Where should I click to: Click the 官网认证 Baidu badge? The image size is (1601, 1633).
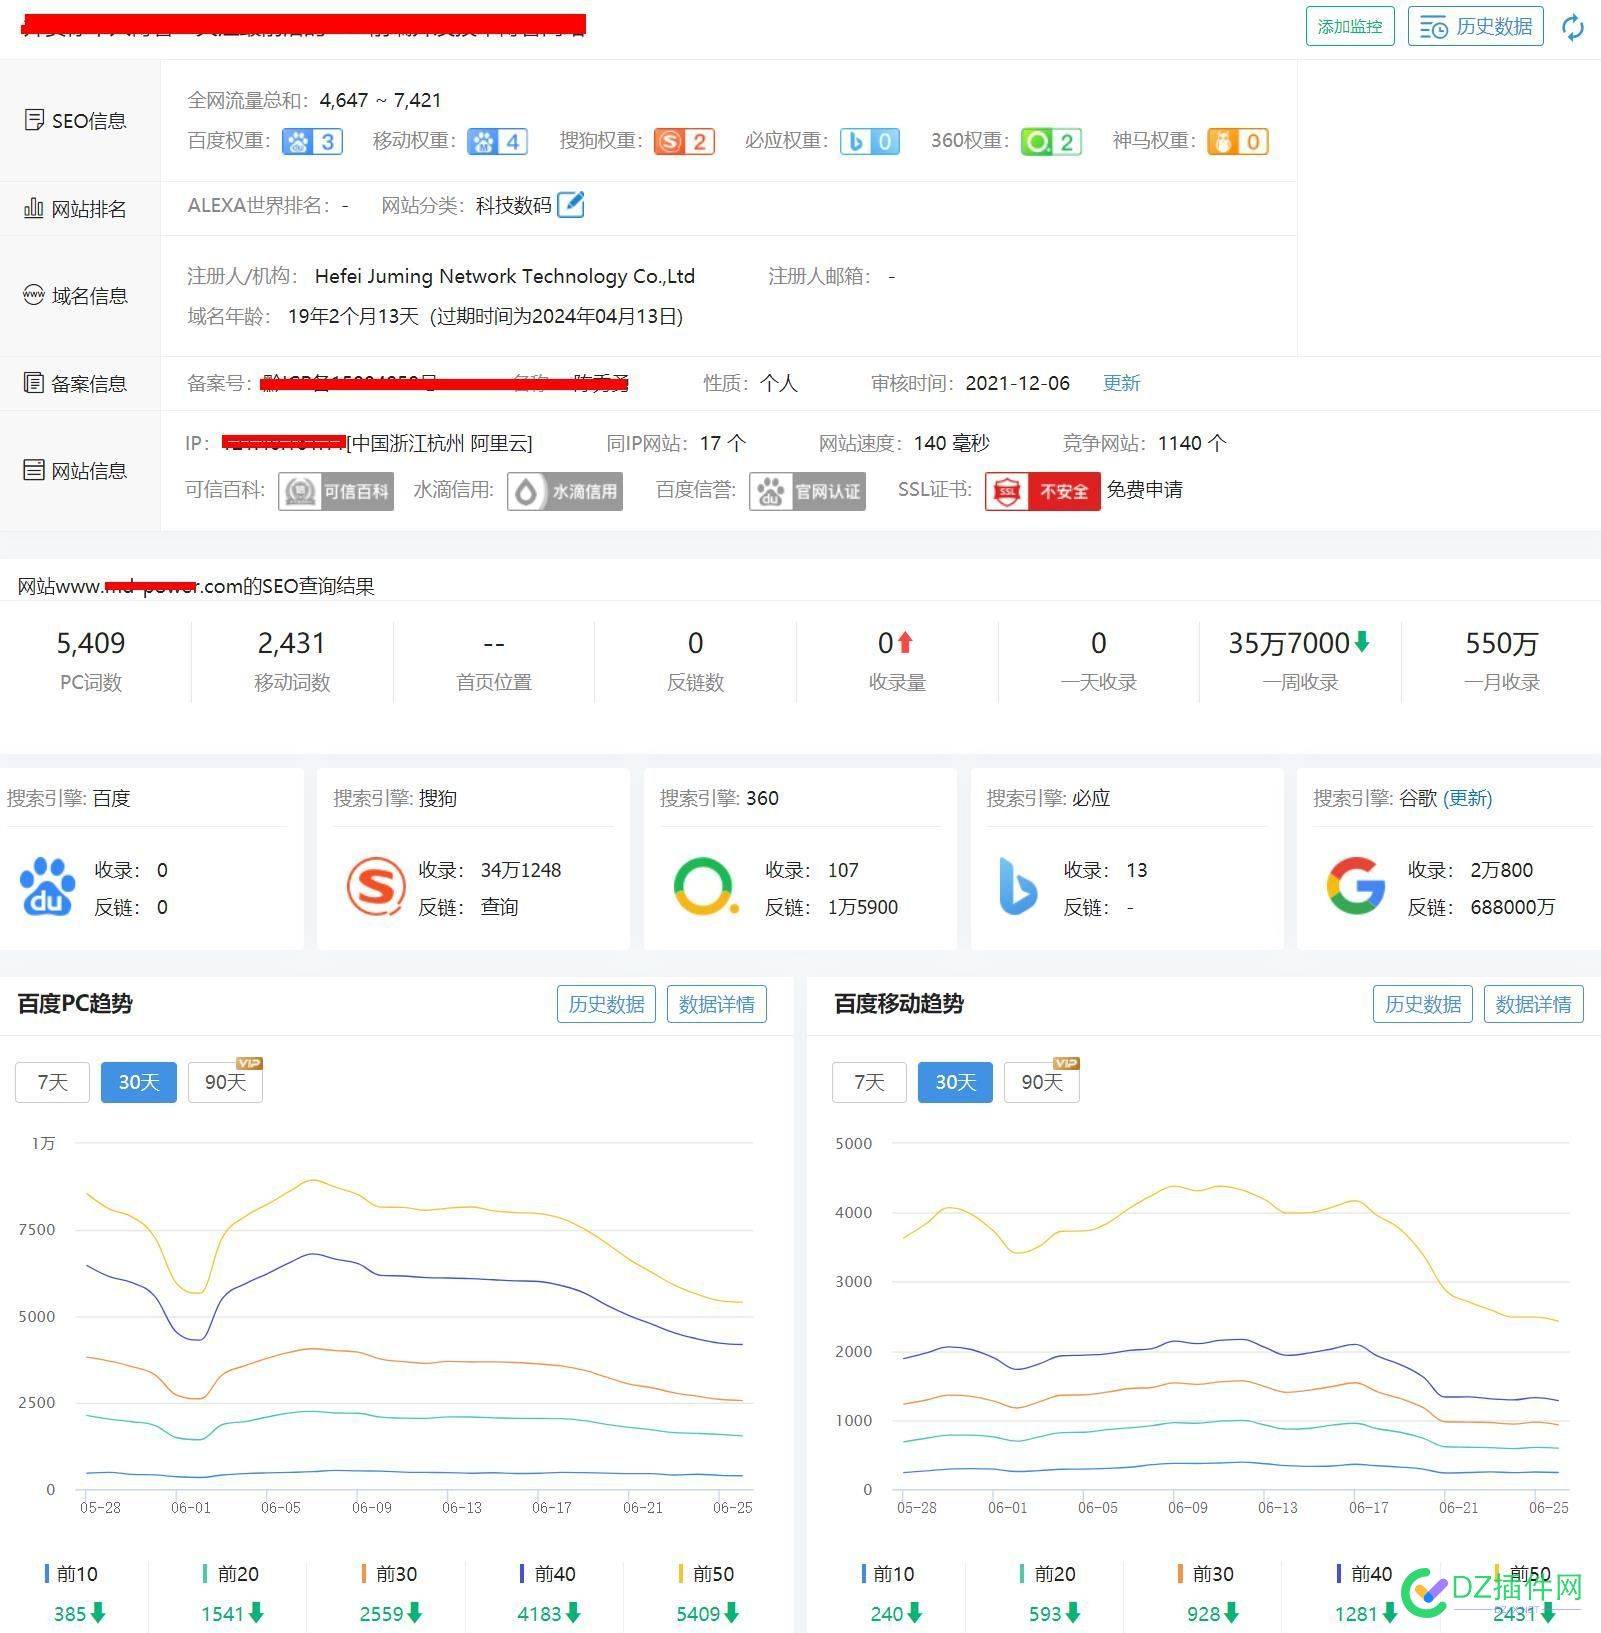807,491
